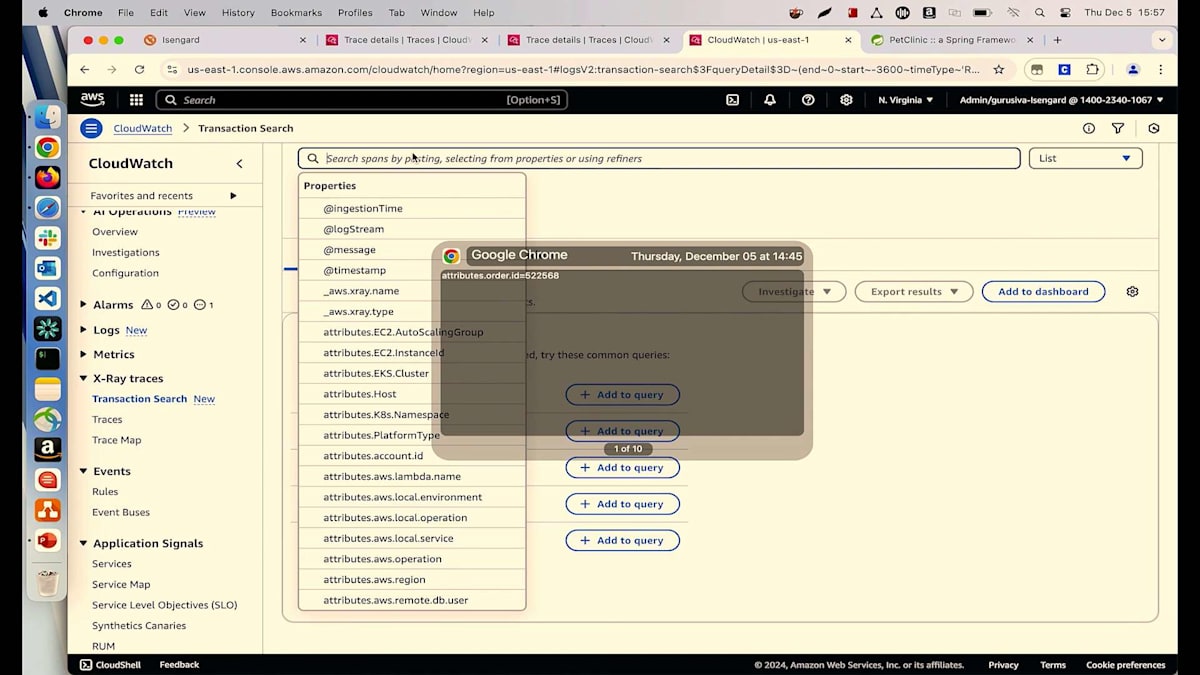Viewport: 1200px width, 675px height.
Task: Select attributes.aws.remote.db.user property
Action: point(412,600)
